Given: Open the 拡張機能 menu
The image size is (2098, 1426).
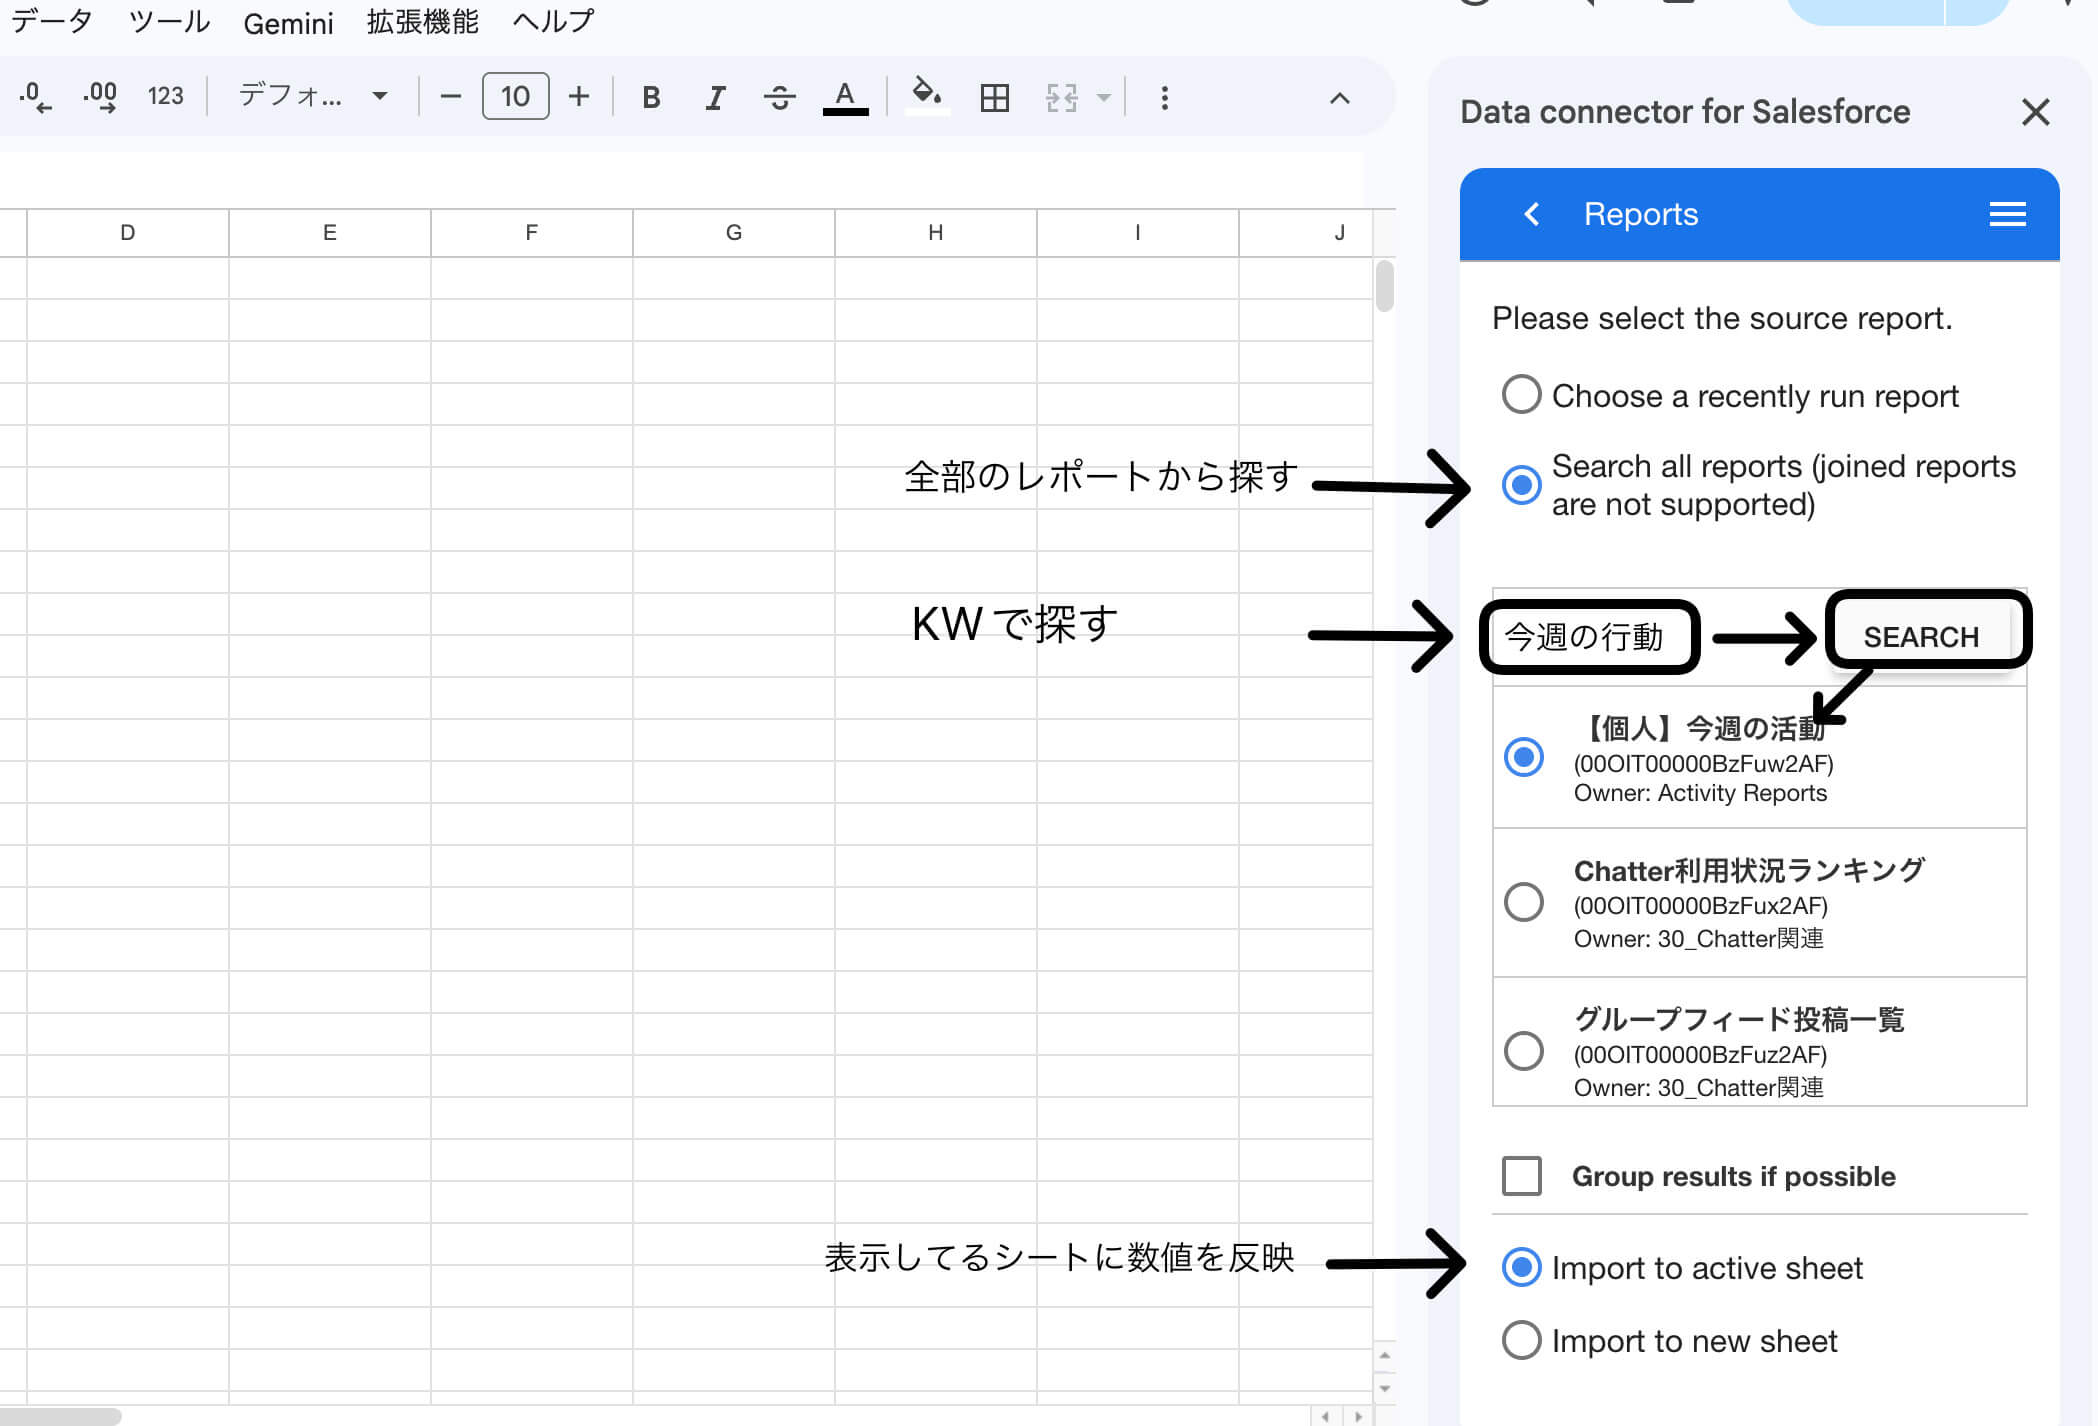Looking at the screenshot, I should pyautogui.click(x=421, y=21).
